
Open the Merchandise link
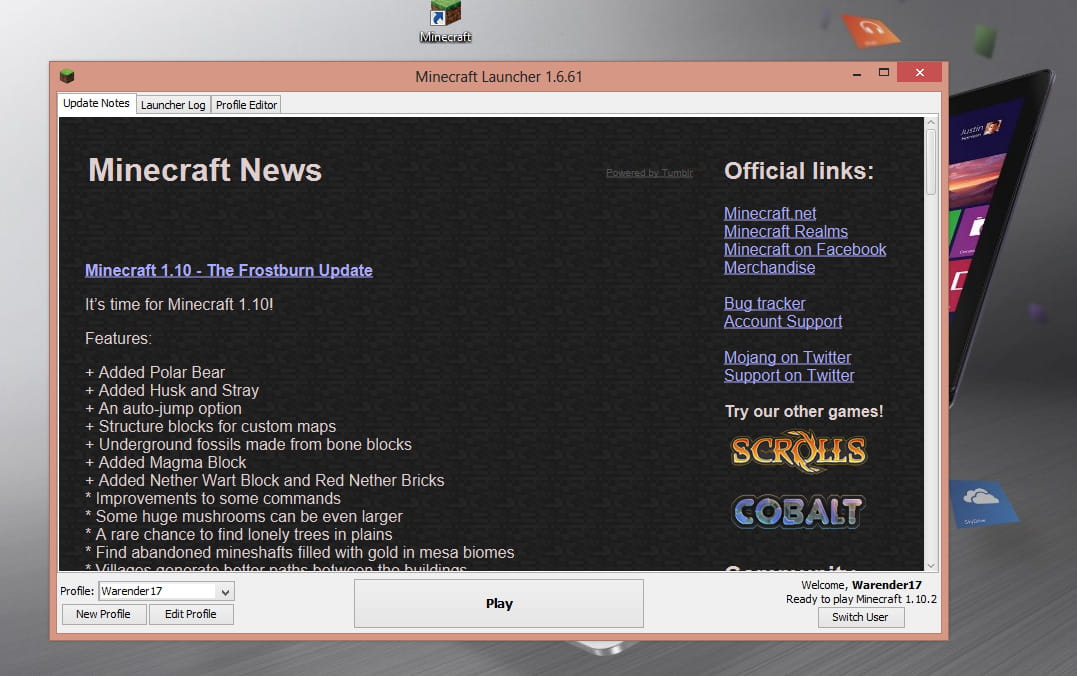point(769,267)
